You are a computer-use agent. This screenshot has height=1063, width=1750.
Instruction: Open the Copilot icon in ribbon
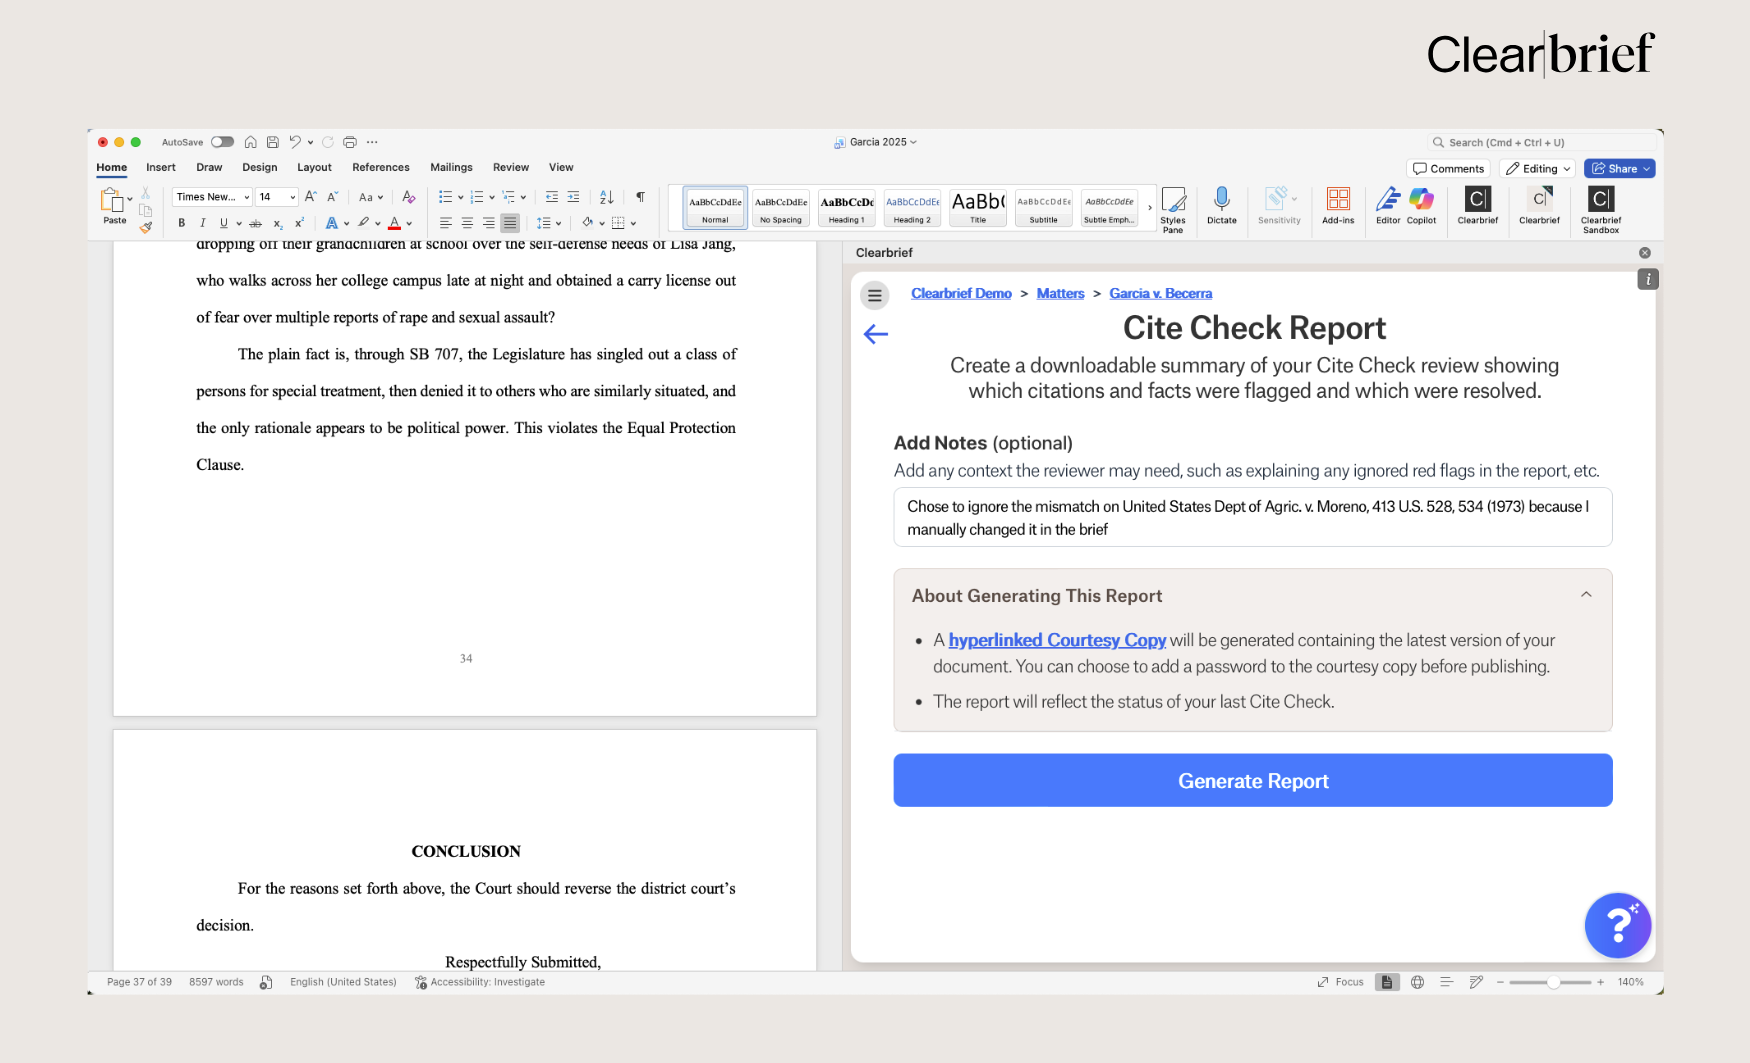(1421, 200)
